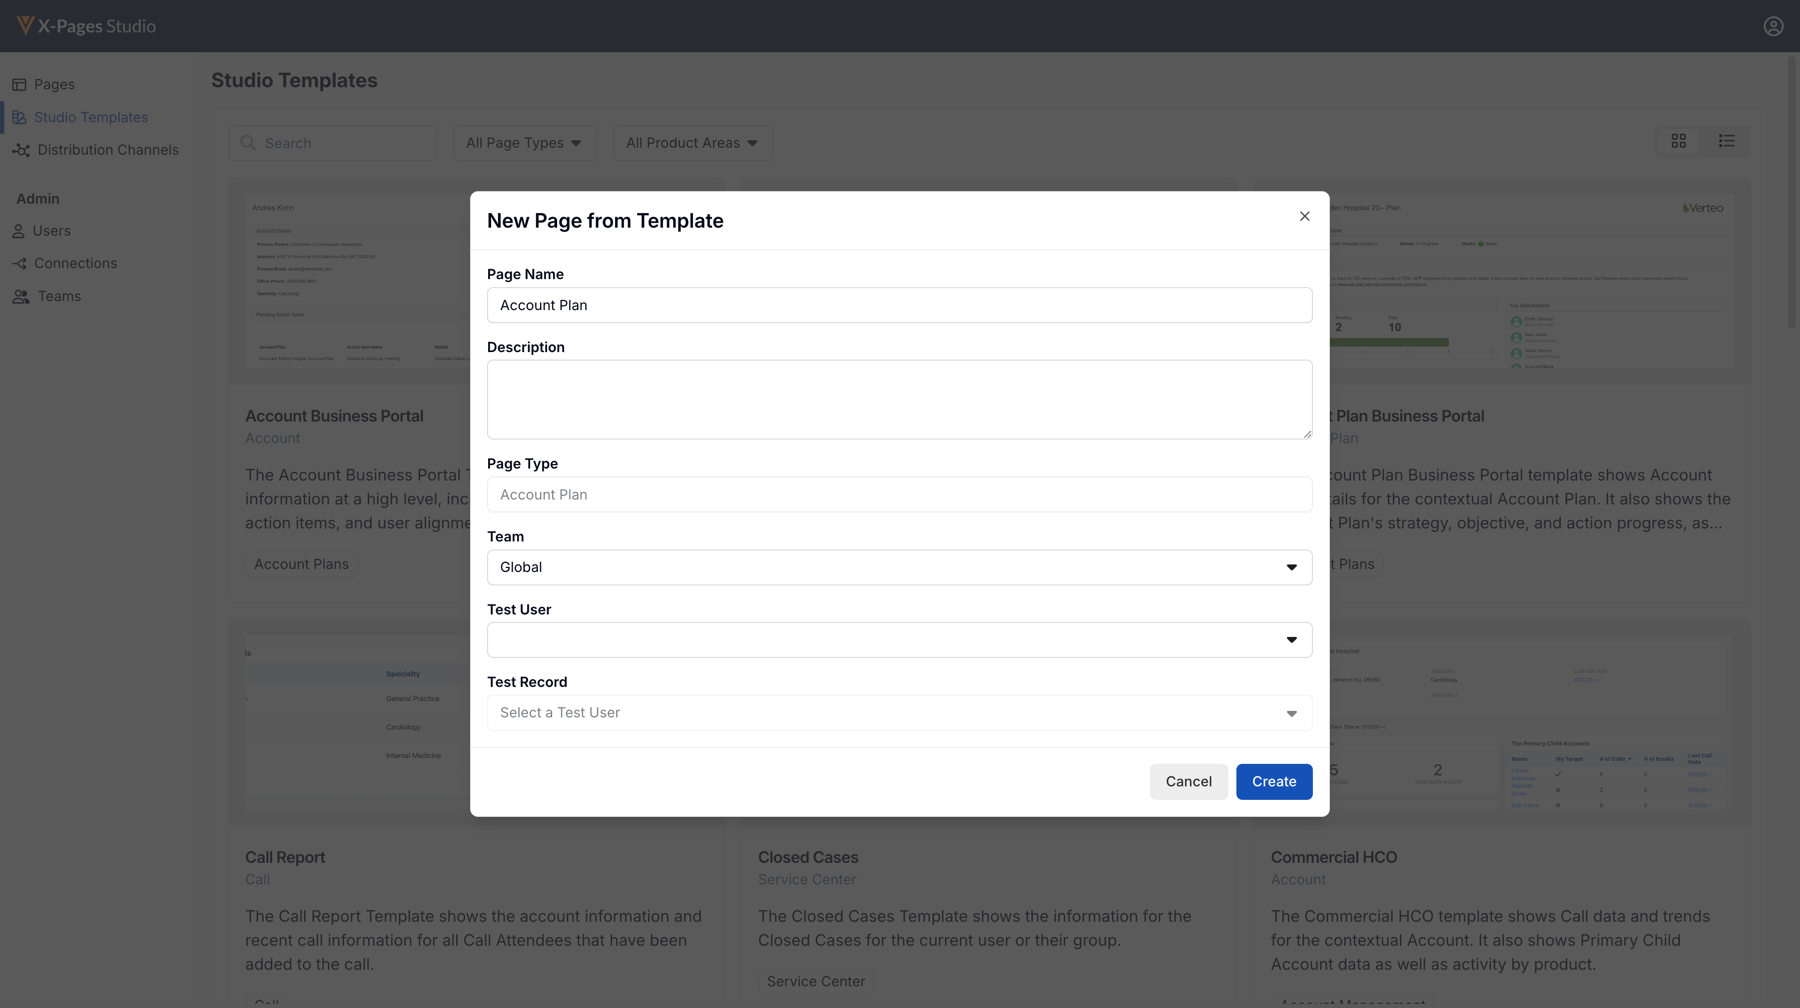The height and width of the screenshot is (1008, 1800).
Task: Expand the Team dropdown showing Global
Action: pyautogui.click(x=898, y=568)
